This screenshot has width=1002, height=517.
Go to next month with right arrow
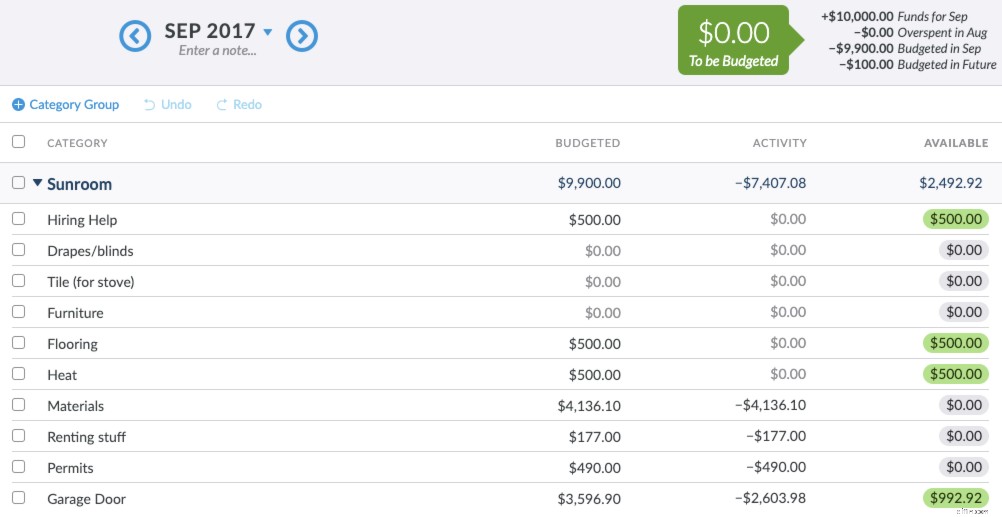tap(302, 37)
